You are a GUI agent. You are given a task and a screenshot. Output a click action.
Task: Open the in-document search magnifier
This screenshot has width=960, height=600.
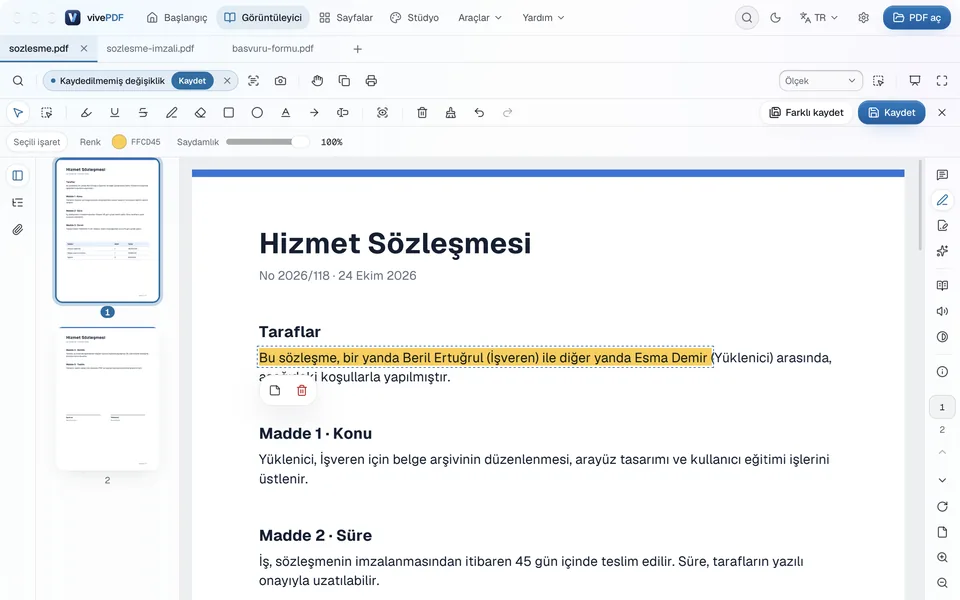(x=18, y=81)
